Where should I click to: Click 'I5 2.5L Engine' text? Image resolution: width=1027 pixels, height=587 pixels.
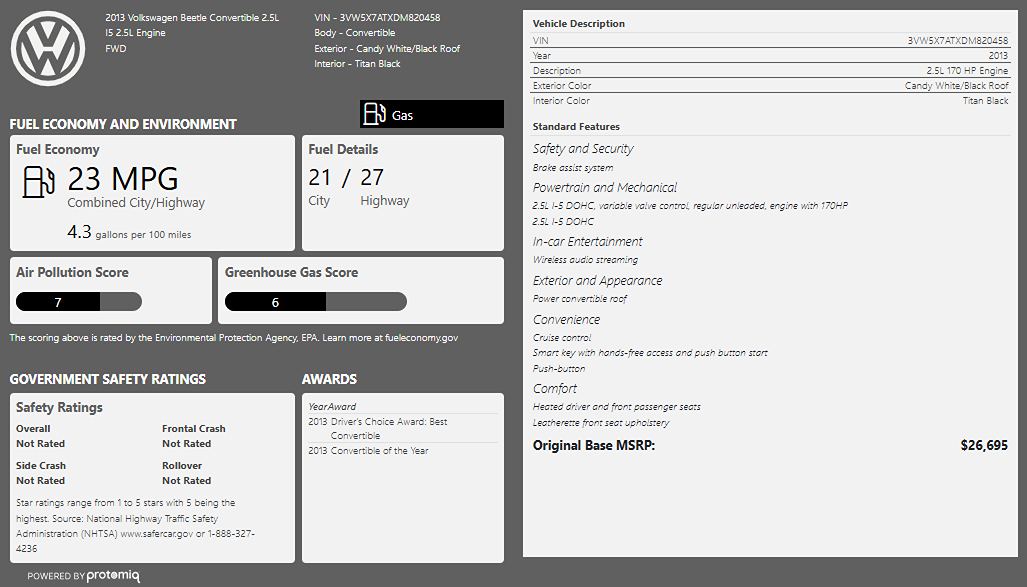[x=135, y=33]
